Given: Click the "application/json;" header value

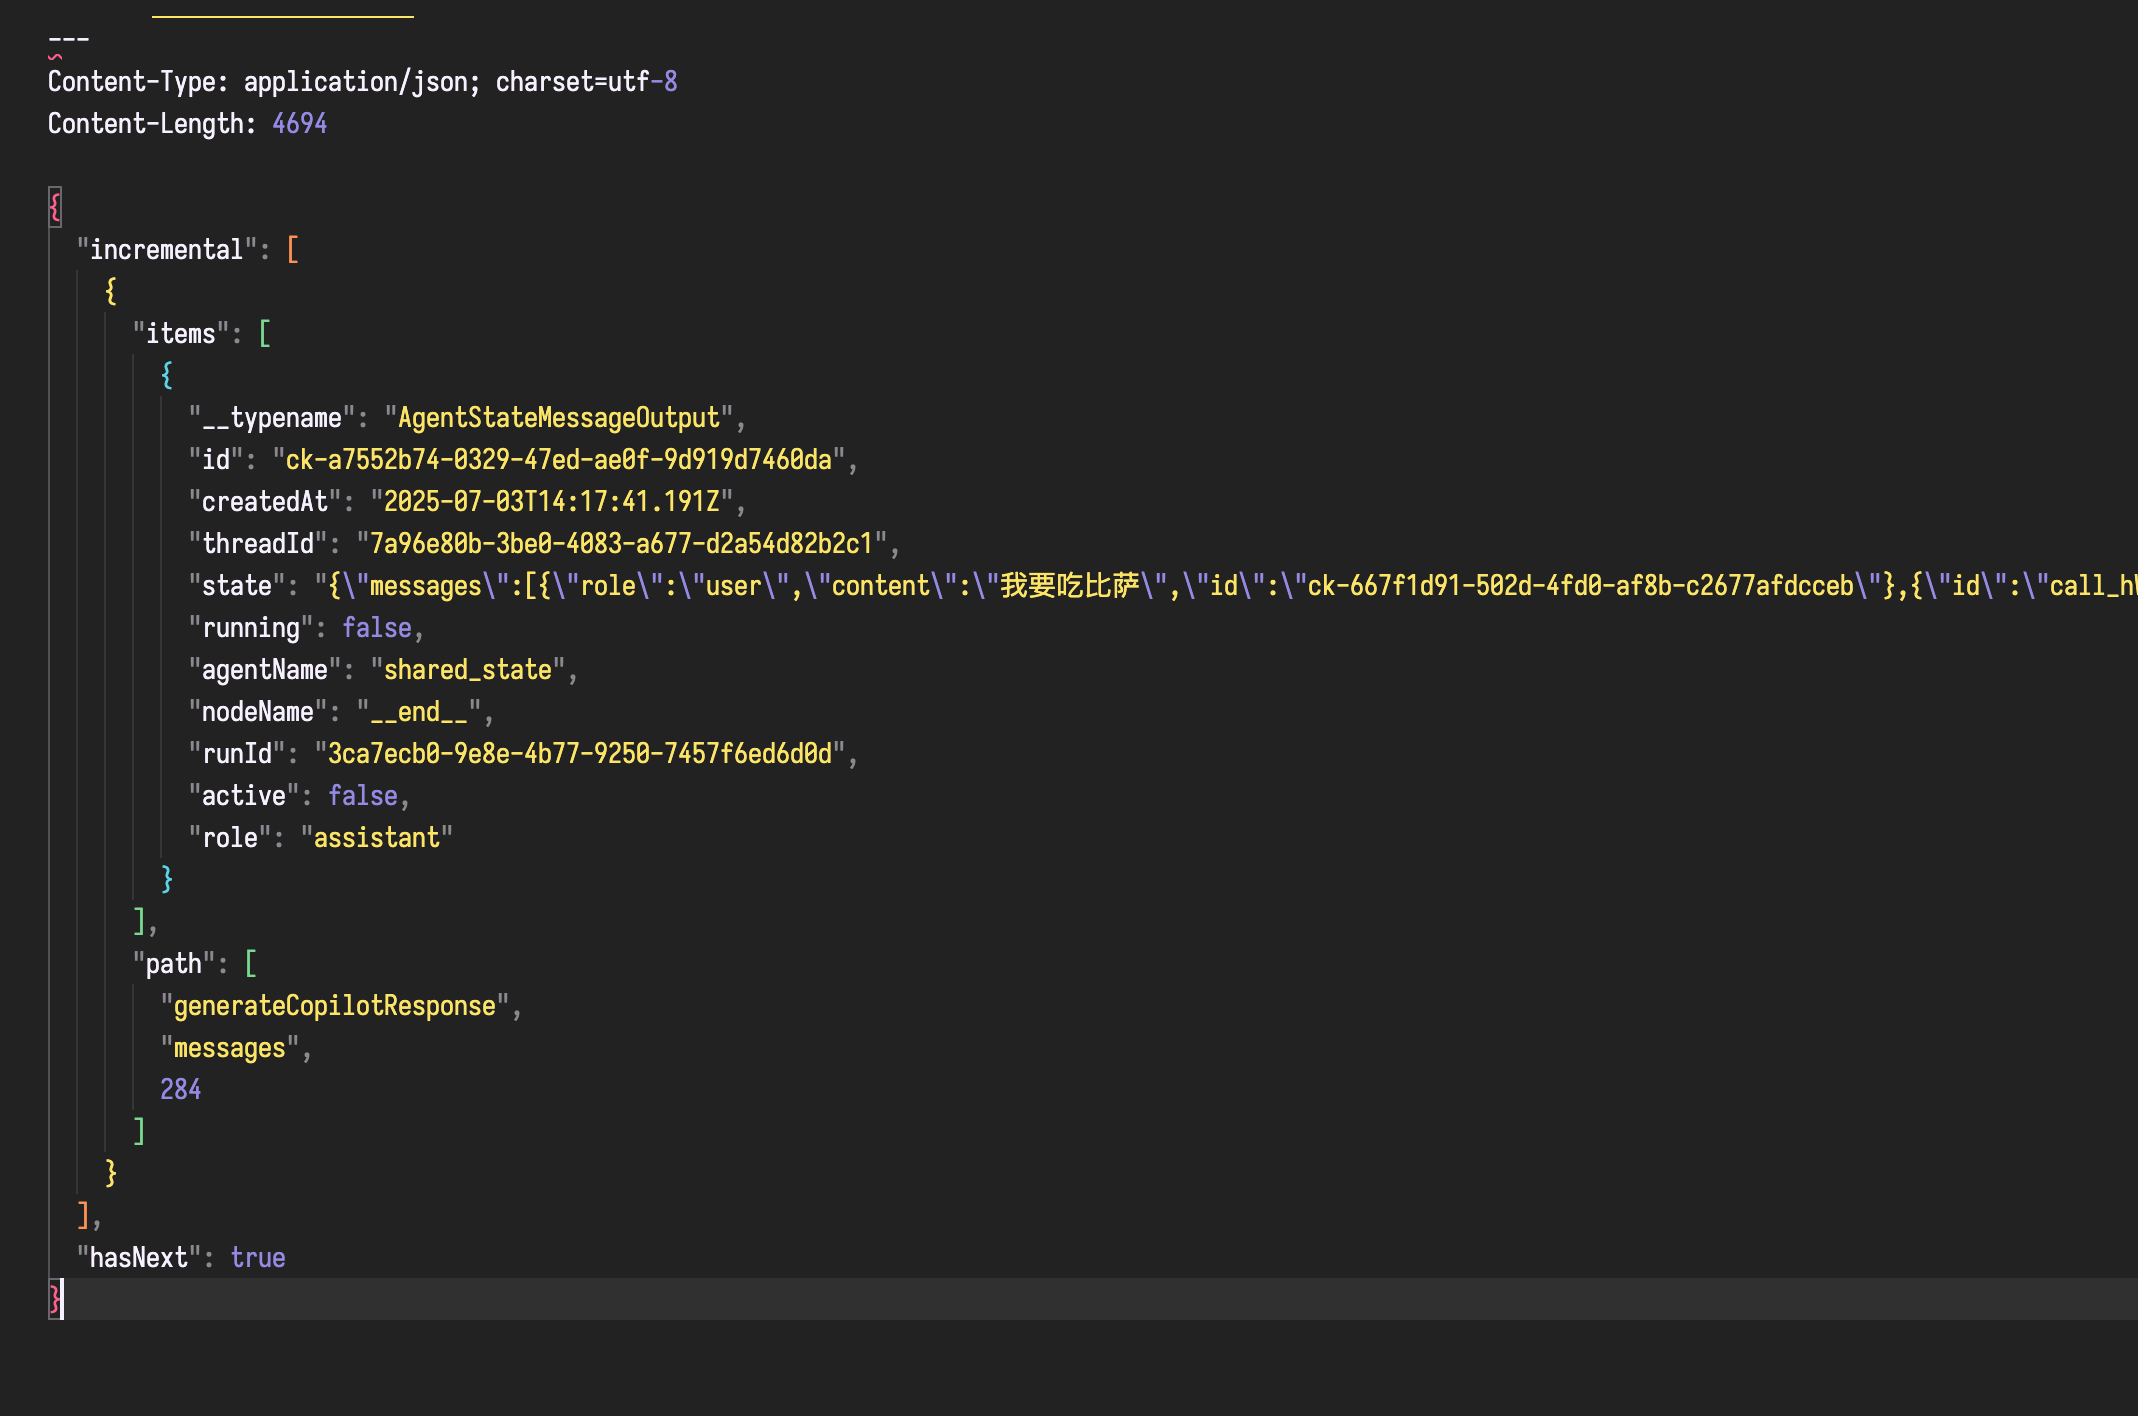Looking at the screenshot, I should [x=362, y=82].
